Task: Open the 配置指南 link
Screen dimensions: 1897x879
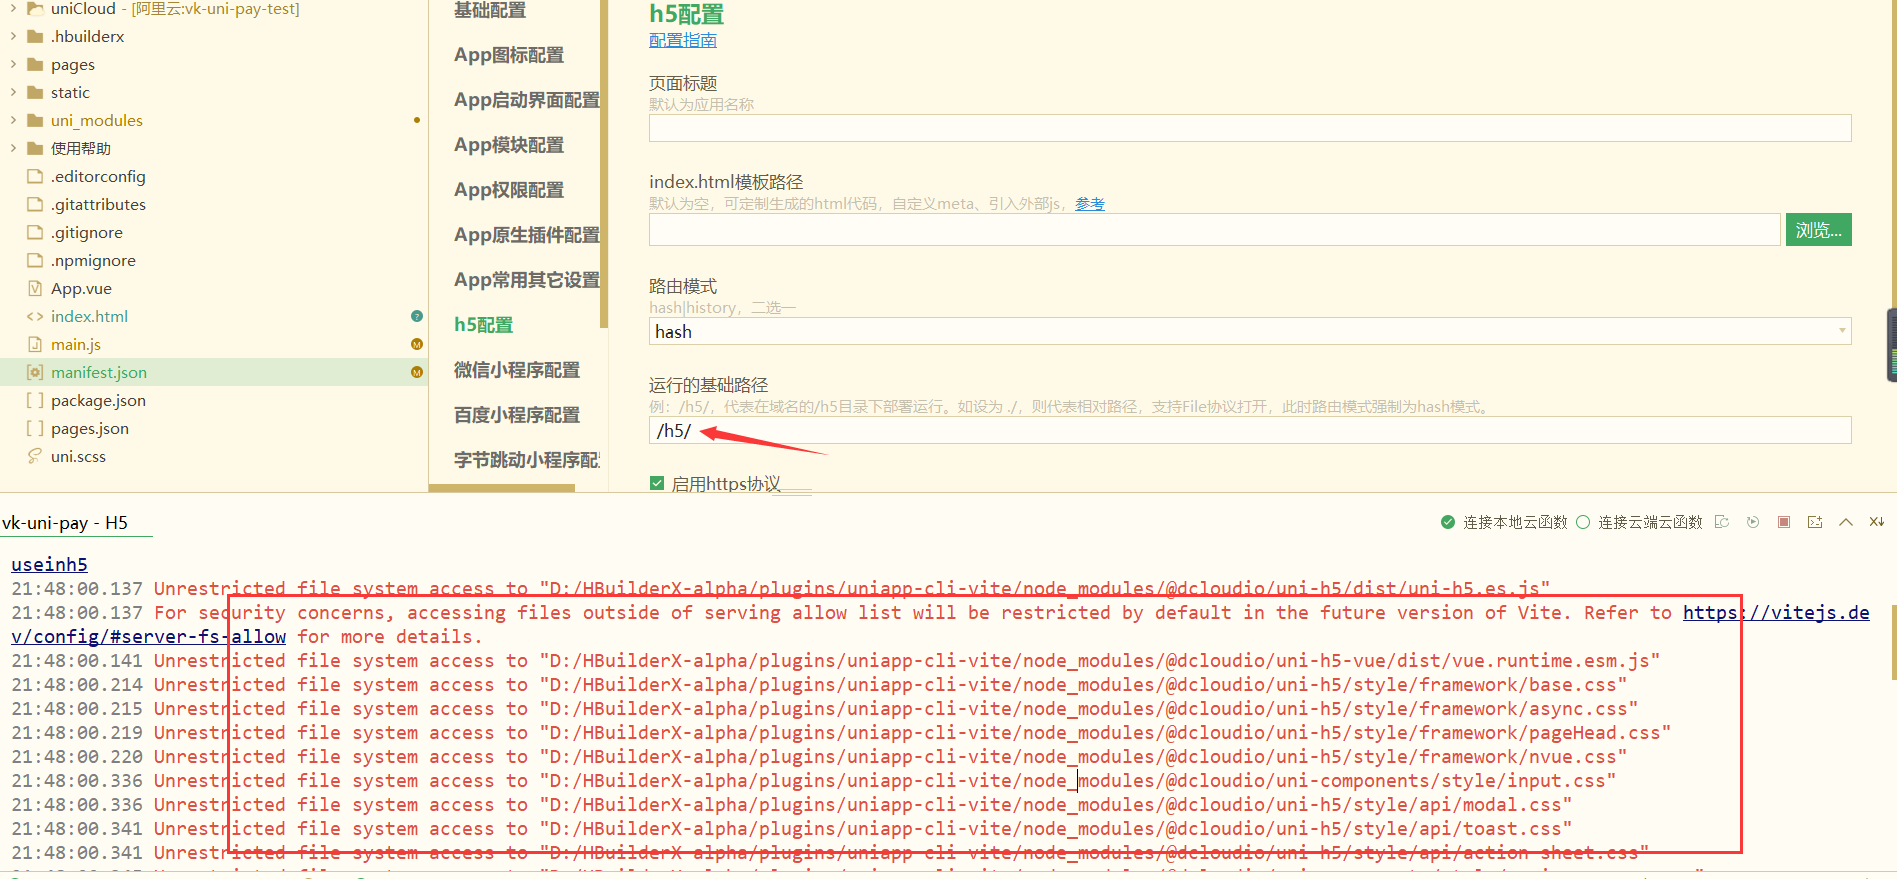Action: click(682, 40)
